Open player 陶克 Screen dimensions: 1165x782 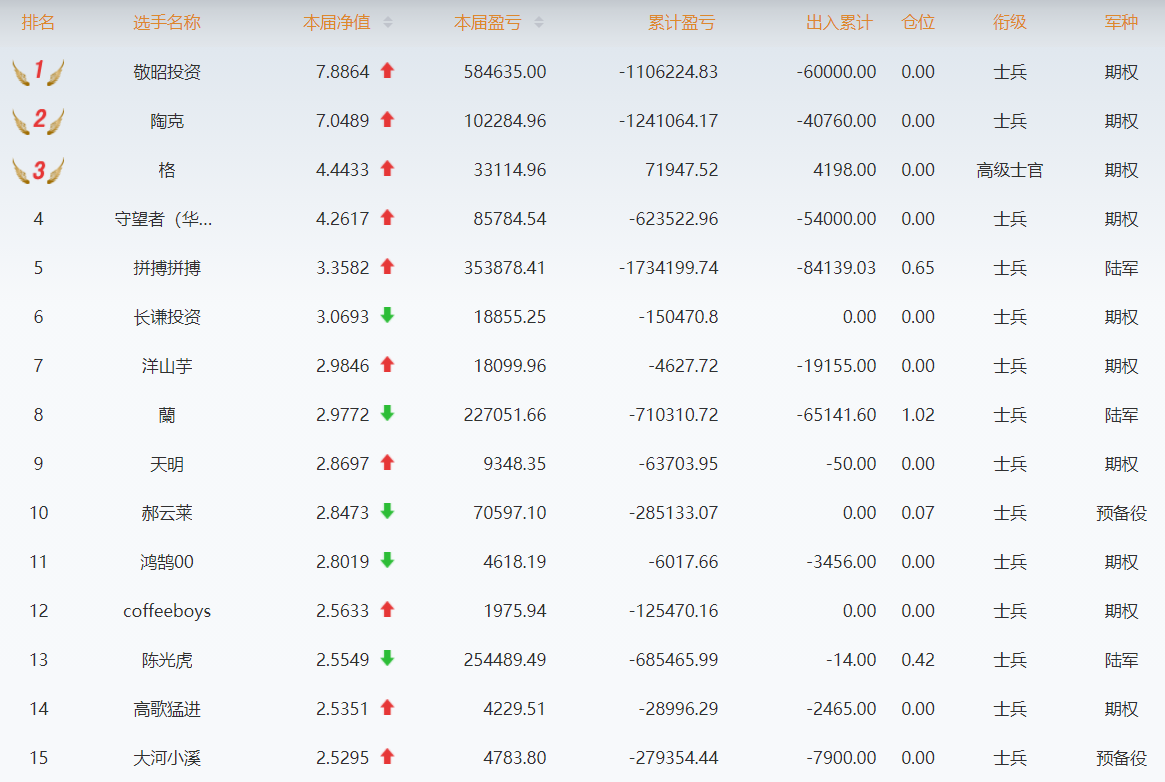[167, 121]
